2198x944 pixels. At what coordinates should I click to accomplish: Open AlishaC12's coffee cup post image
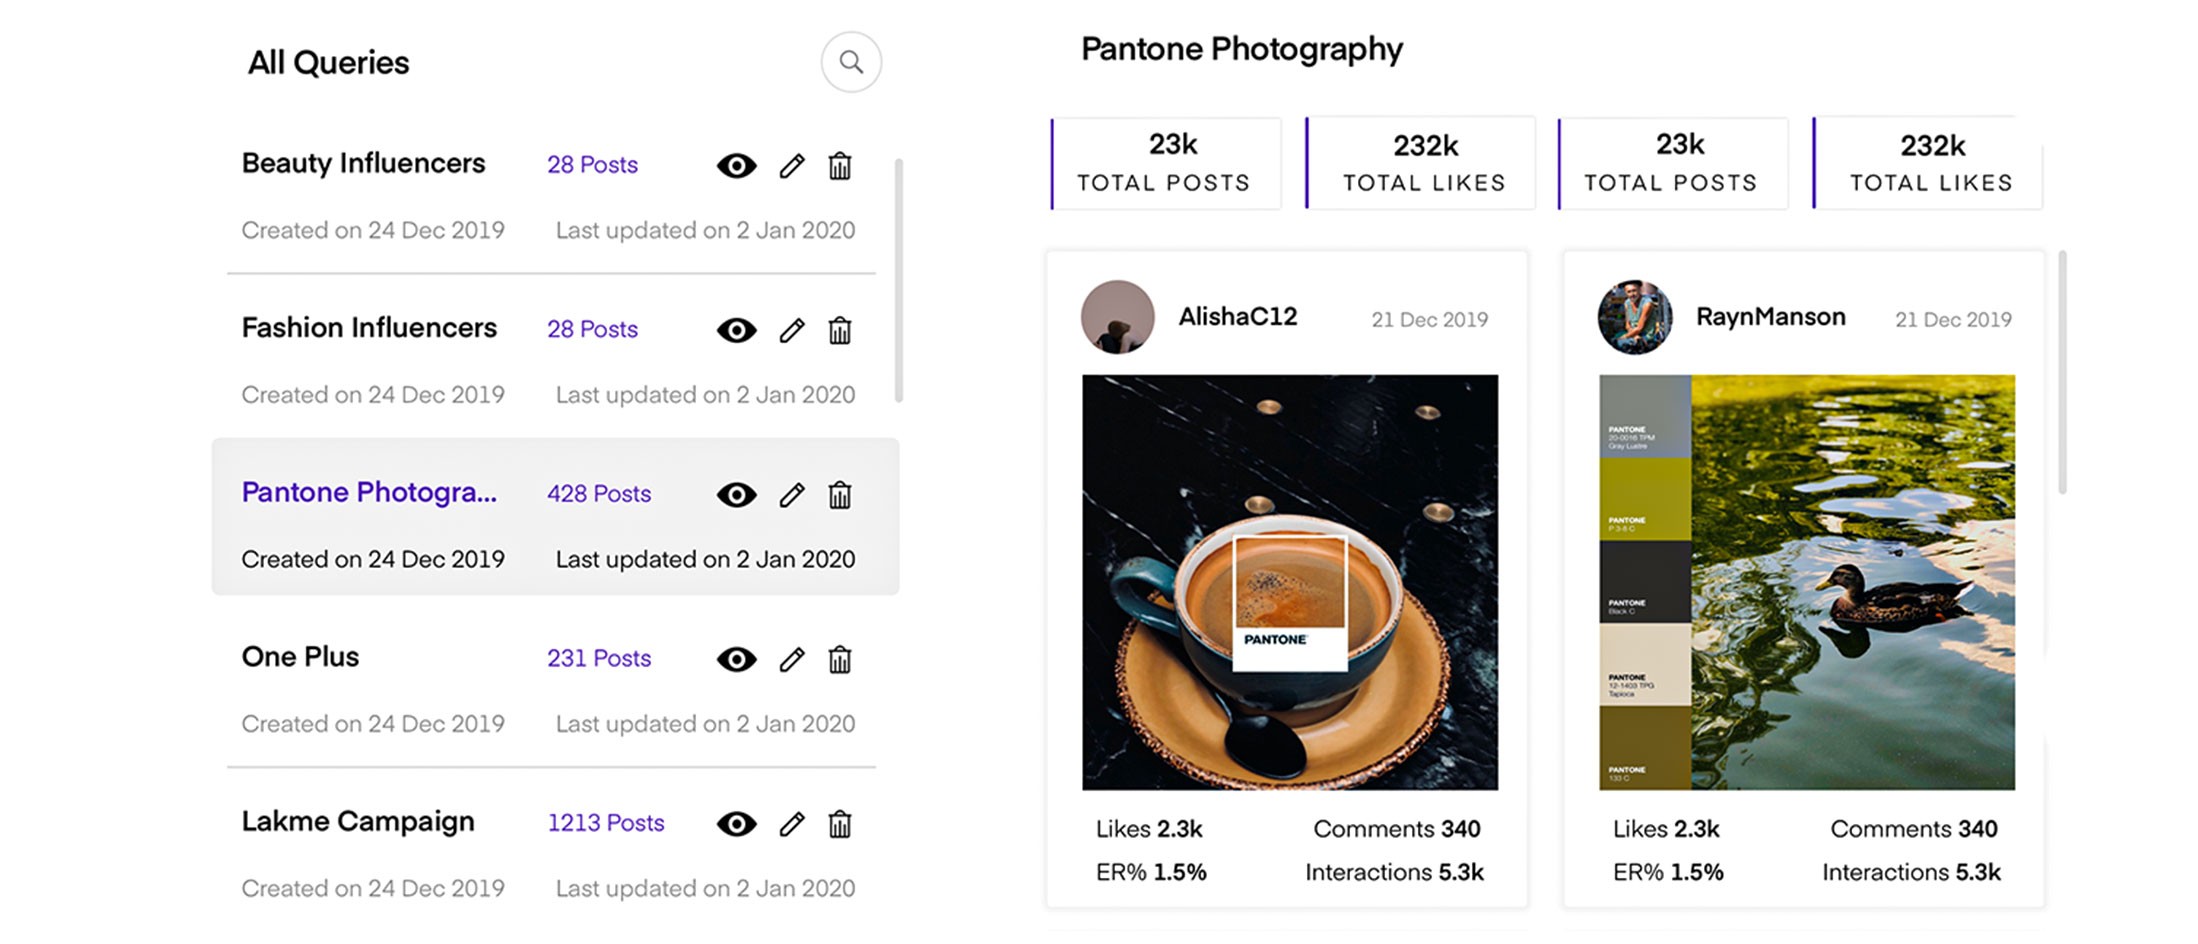(1290, 582)
